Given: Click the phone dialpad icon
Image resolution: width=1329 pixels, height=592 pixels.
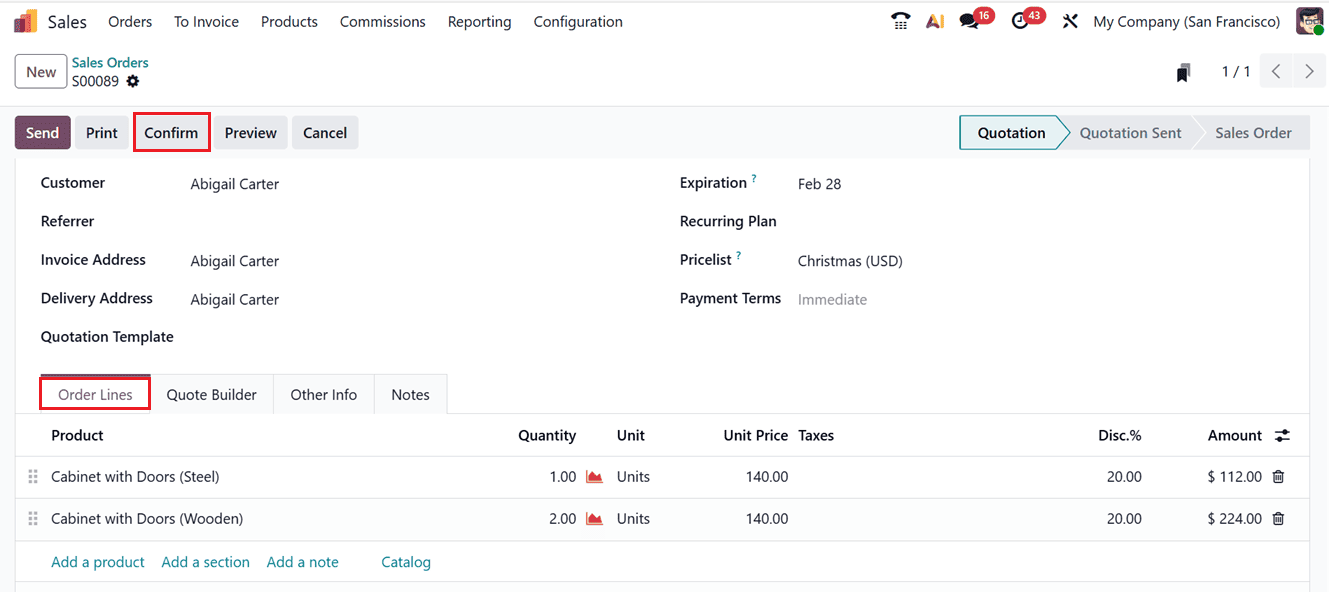Looking at the screenshot, I should point(900,20).
